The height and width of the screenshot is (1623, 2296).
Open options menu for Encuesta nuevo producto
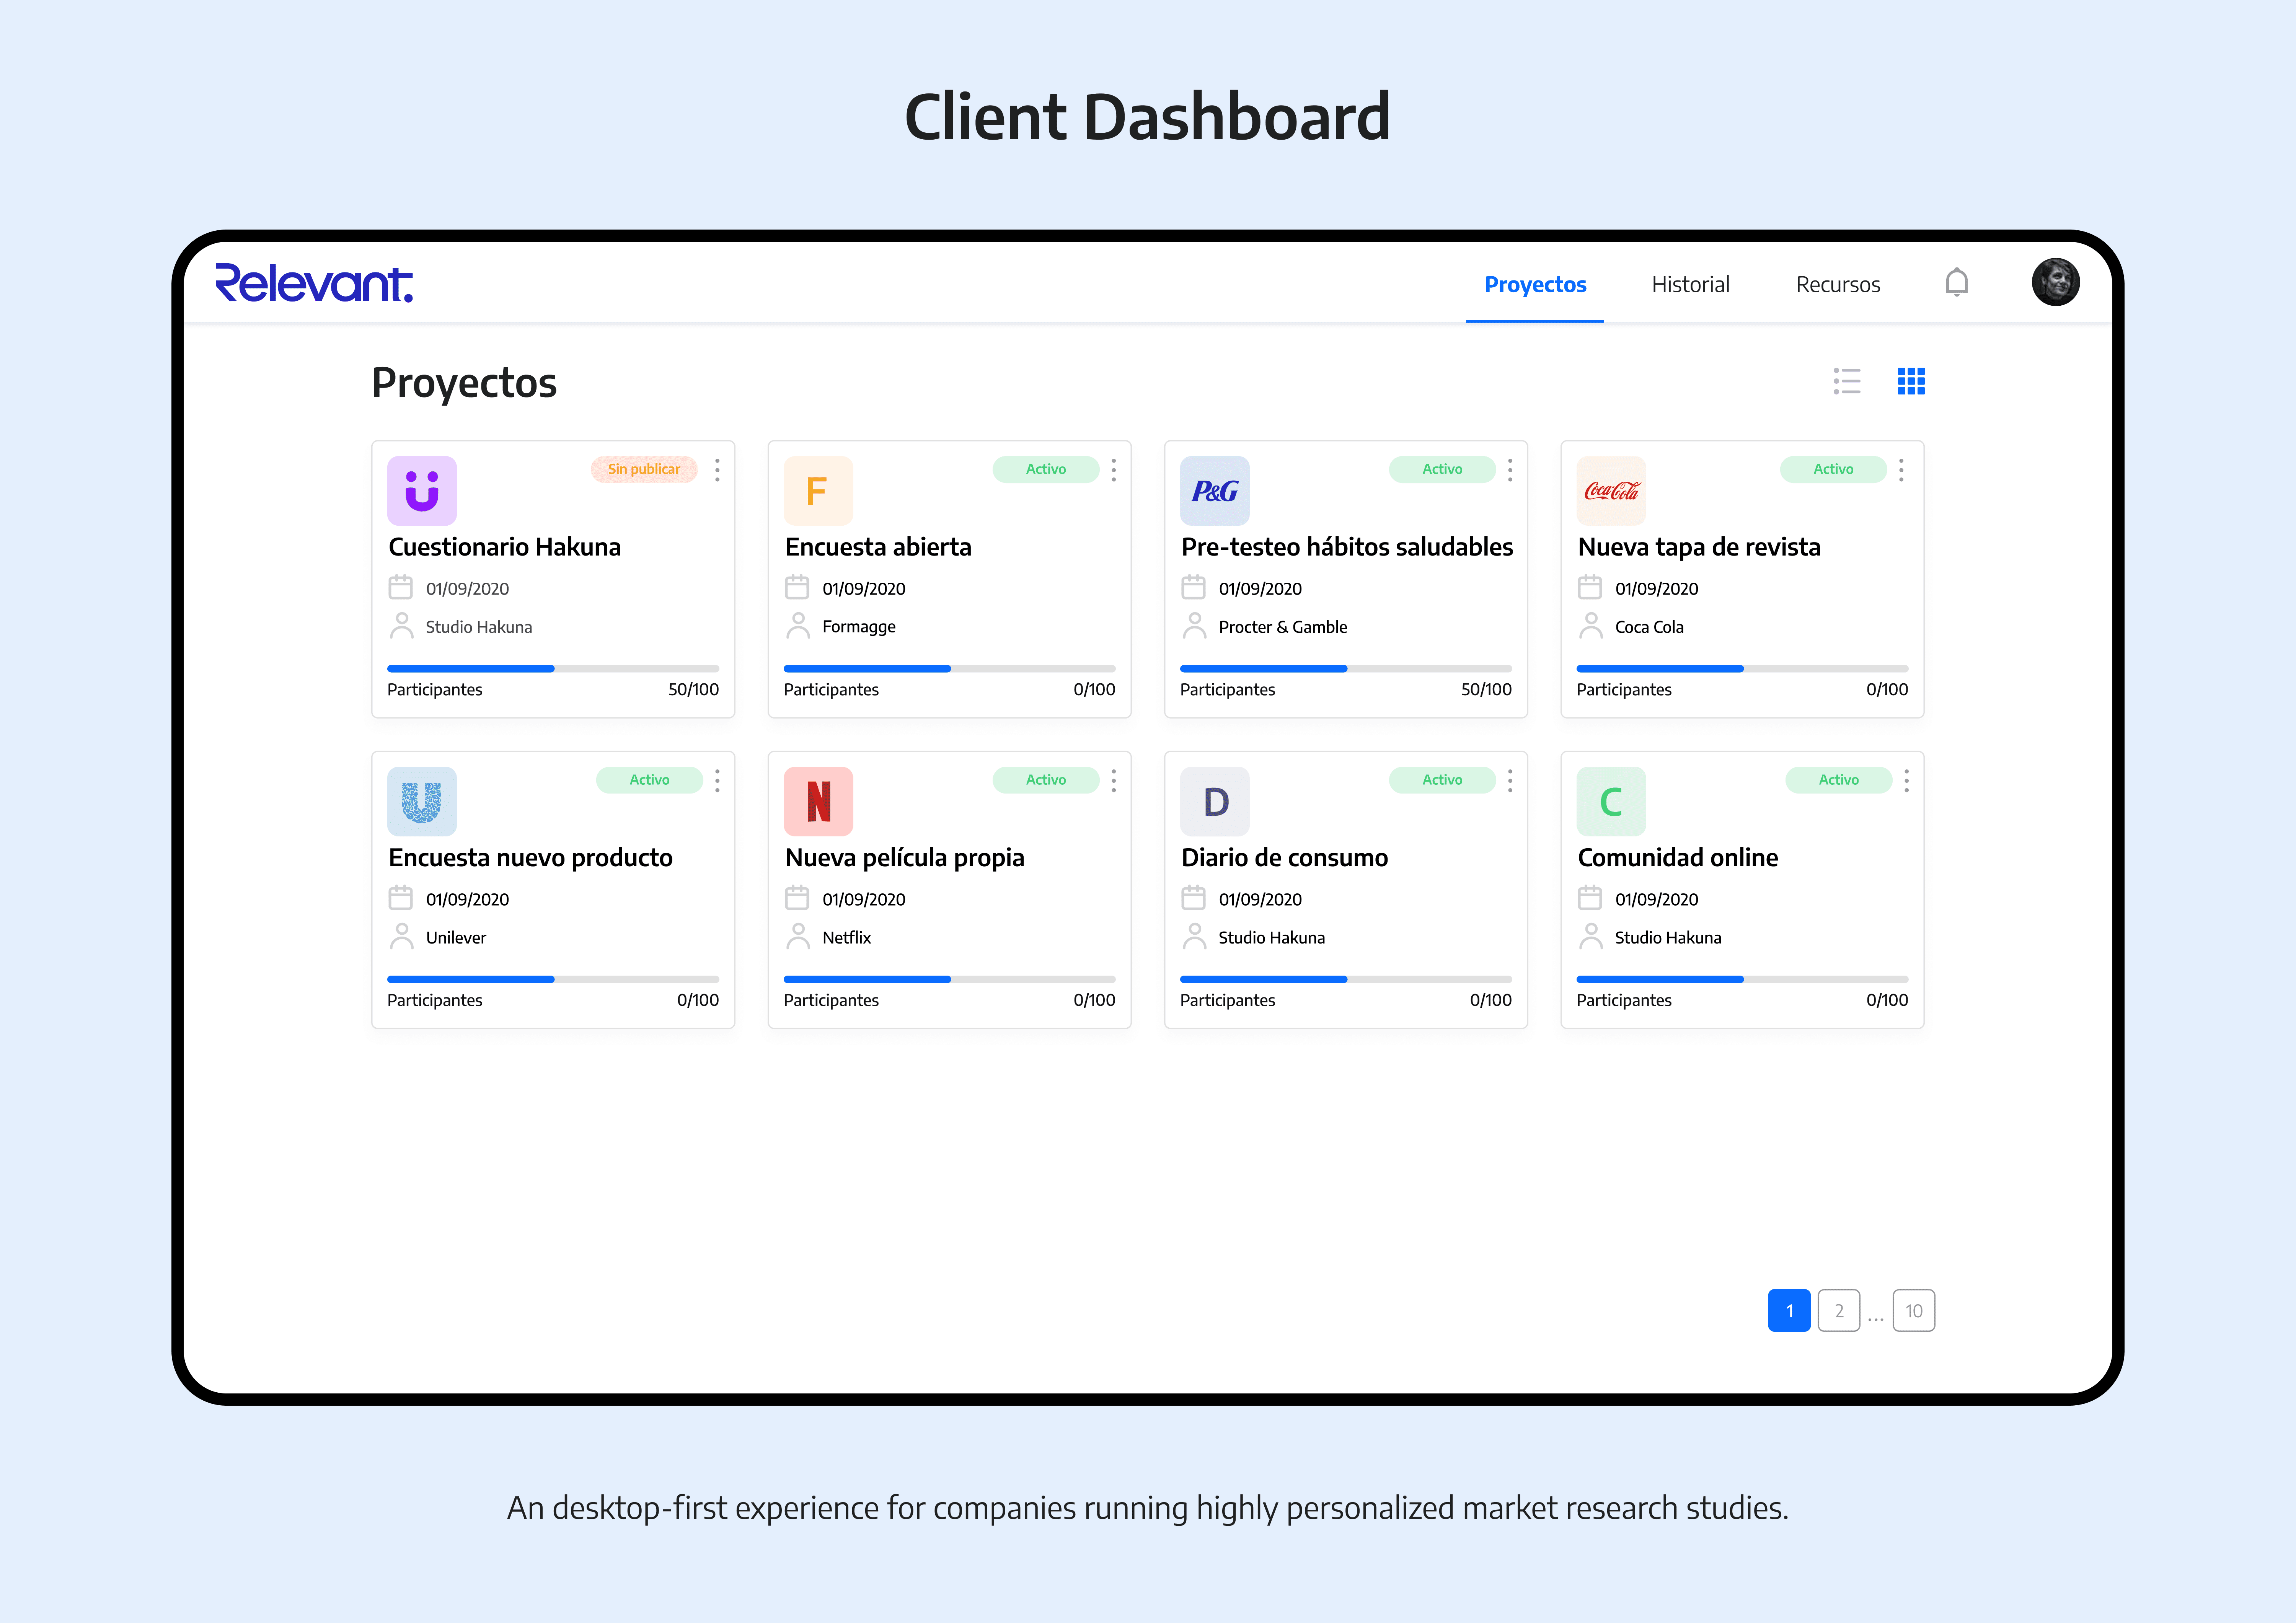[717, 780]
